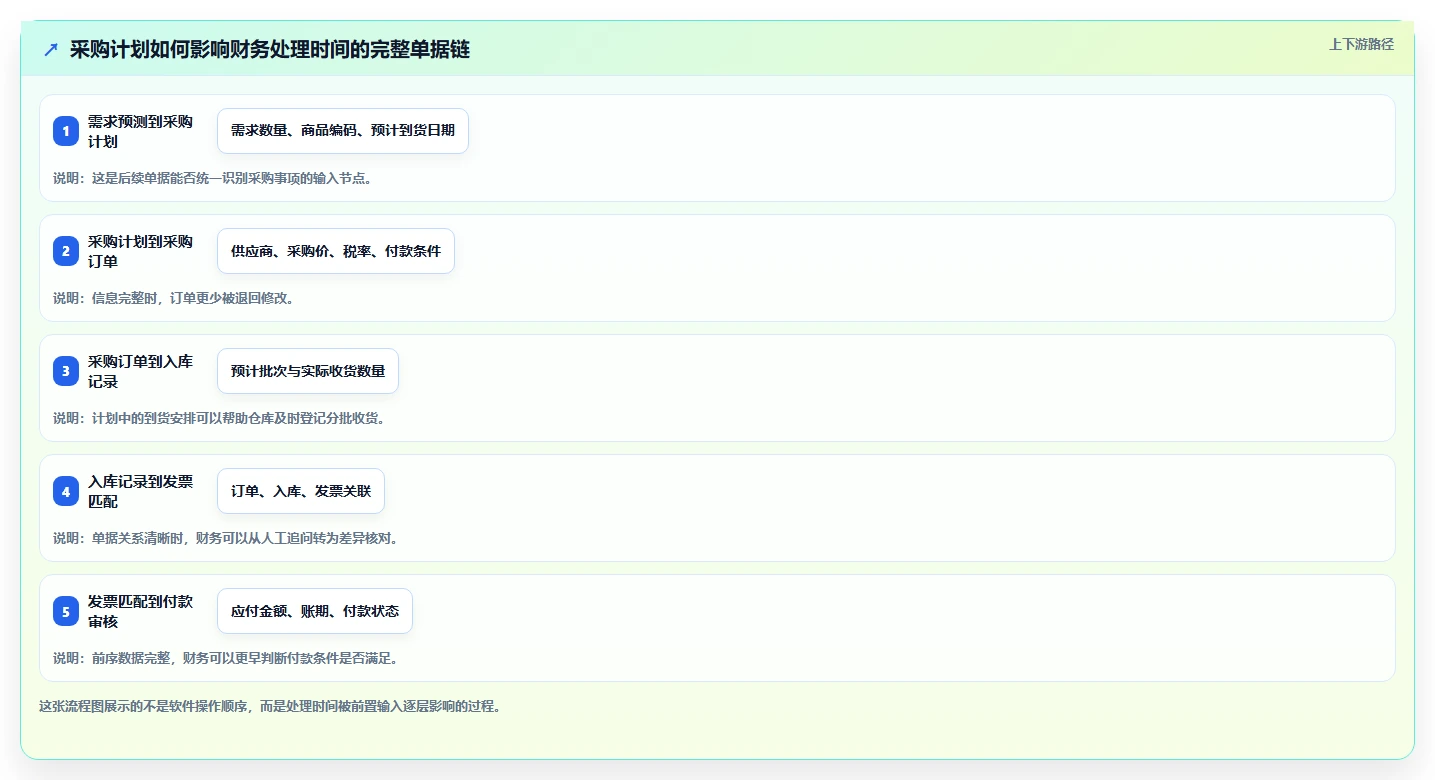Select the 入库记录到发票匹配 step title
Image resolution: width=1435 pixels, height=780 pixels.
pos(141,491)
